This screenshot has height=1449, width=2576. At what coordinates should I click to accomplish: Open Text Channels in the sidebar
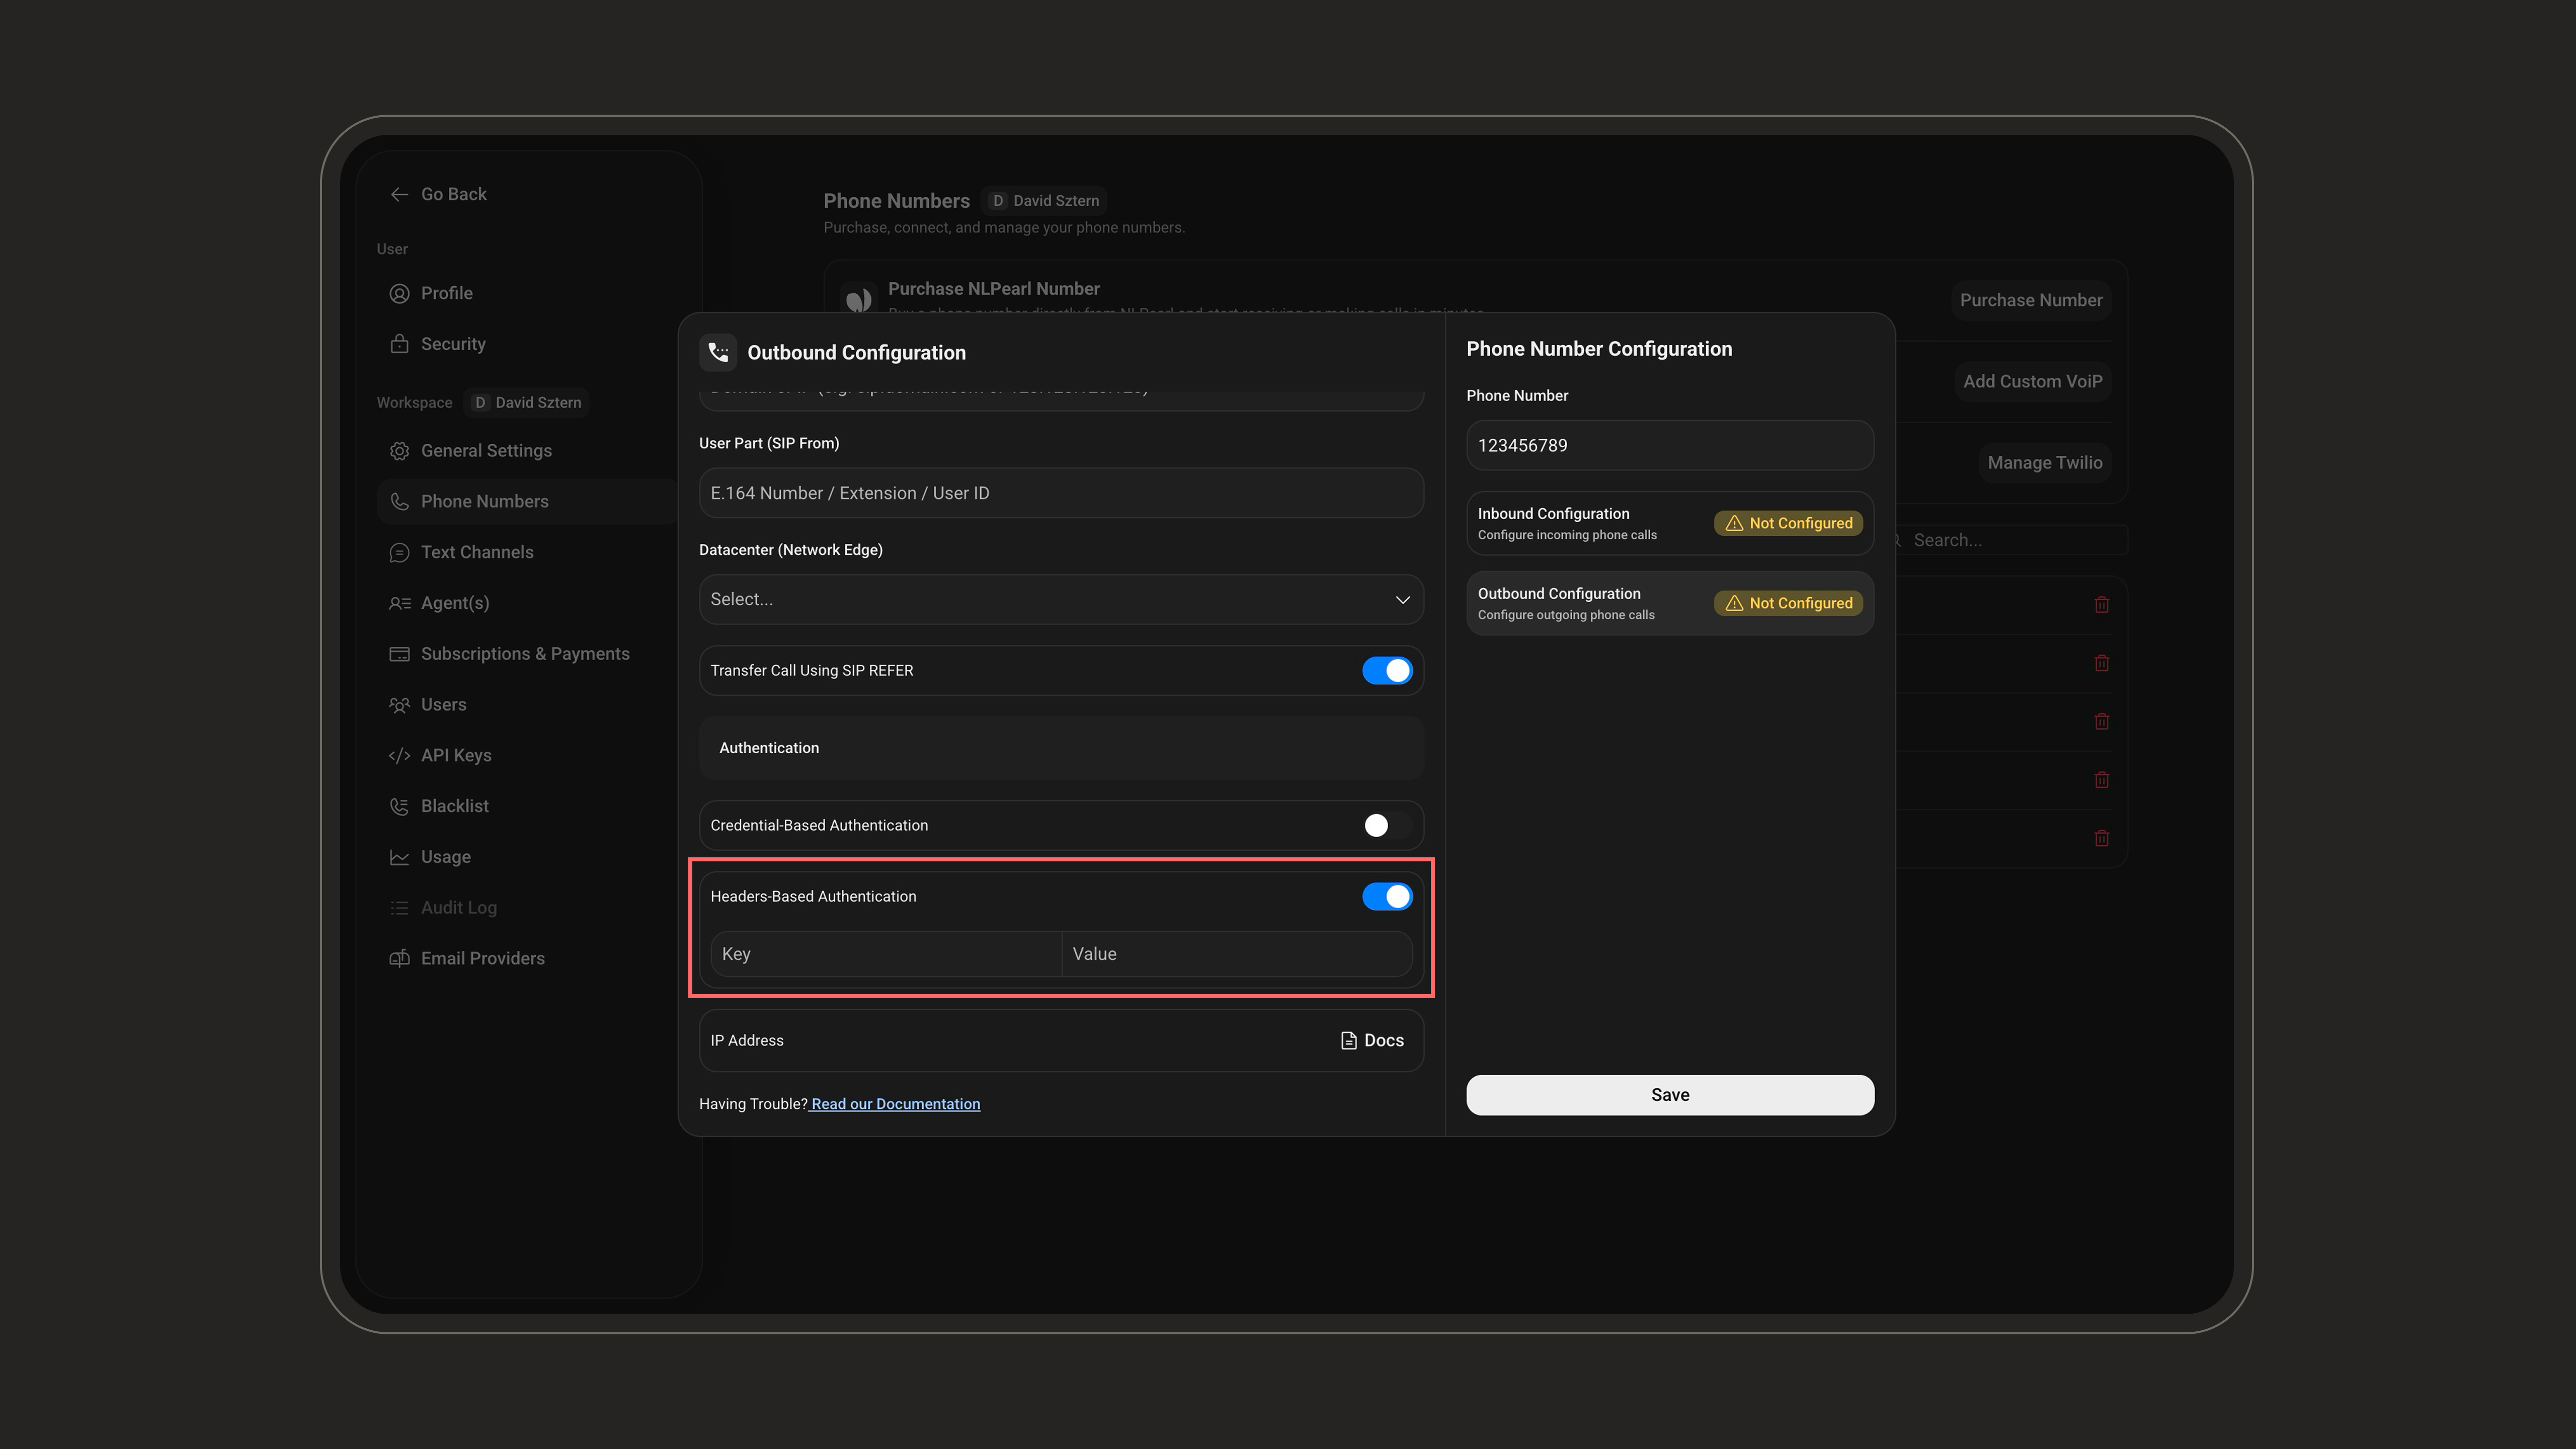(x=476, y=552)
